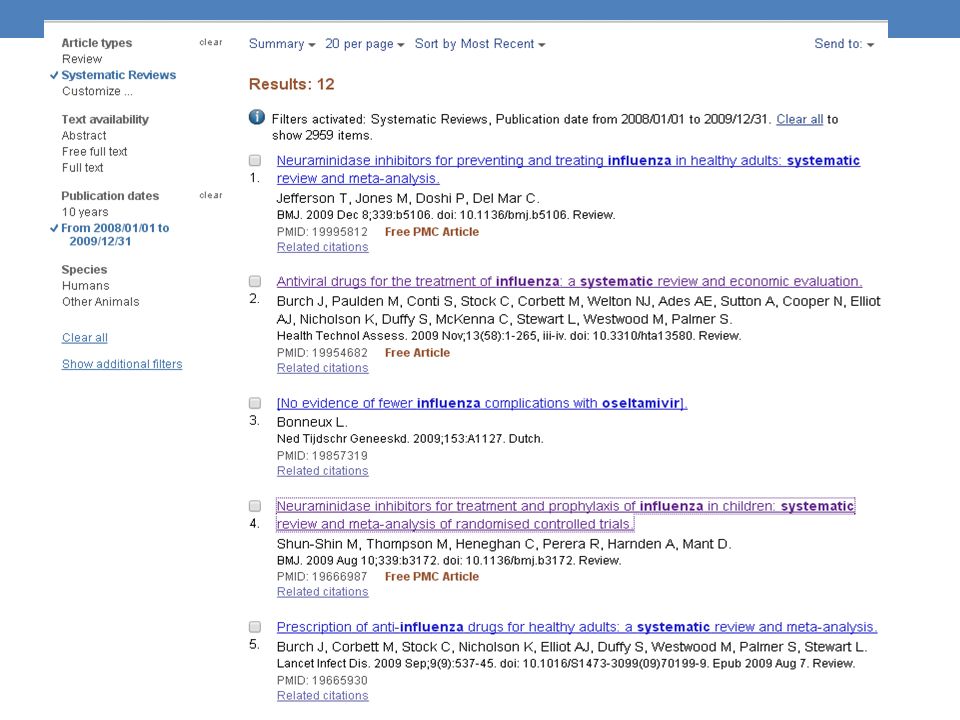This screenshot has height=720, width=960.
Task: Open the Summary display format dropdown
Action: click(282, 44)
